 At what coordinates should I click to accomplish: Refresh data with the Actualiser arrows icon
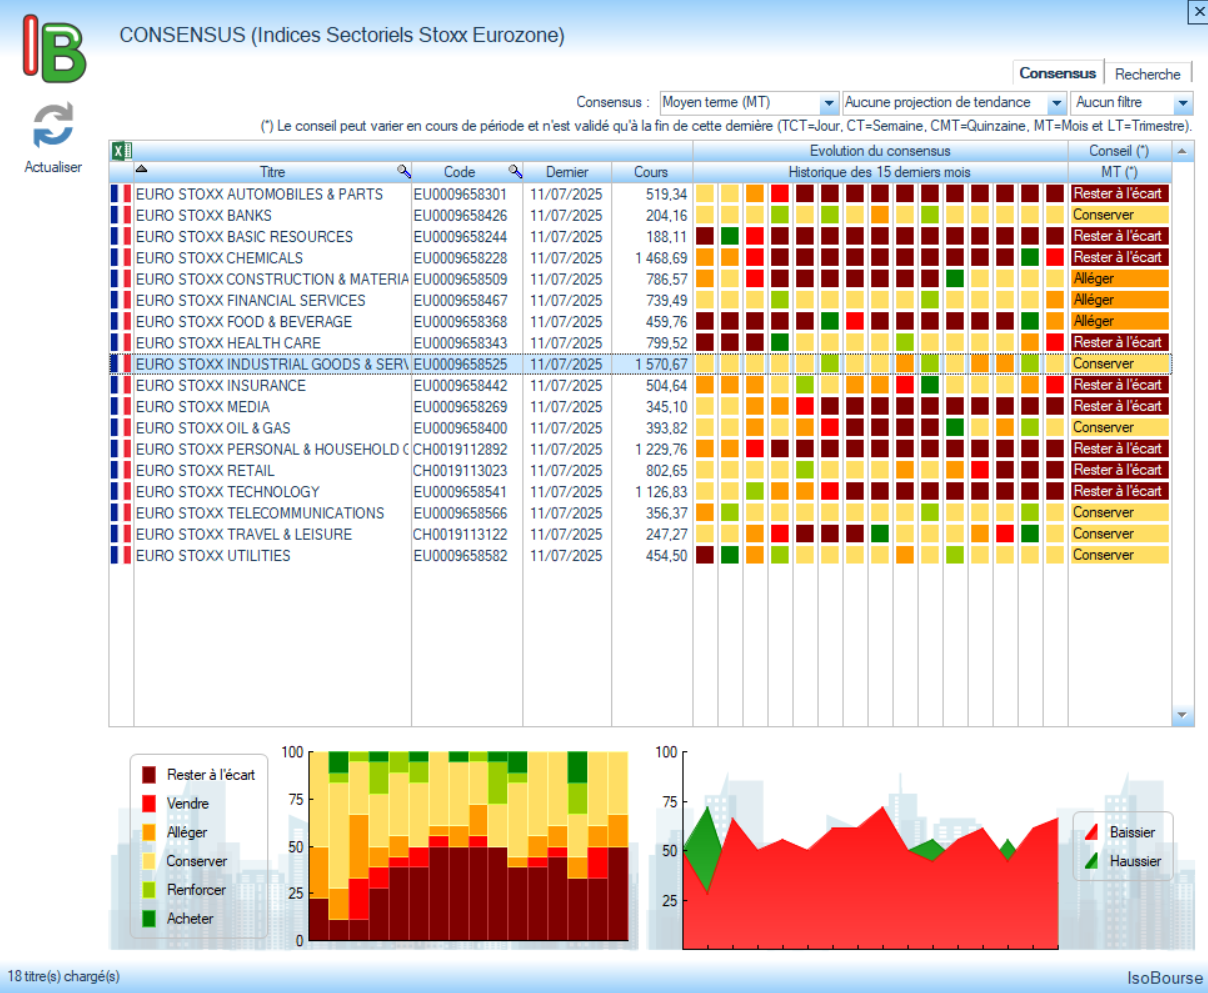pyautogui.click(x=53, y=126)
